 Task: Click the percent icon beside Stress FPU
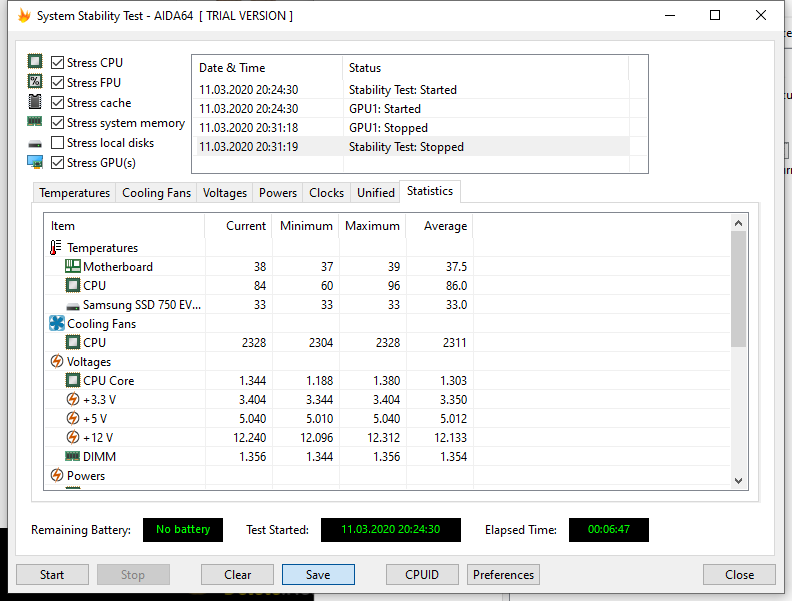tap(35, 81)
